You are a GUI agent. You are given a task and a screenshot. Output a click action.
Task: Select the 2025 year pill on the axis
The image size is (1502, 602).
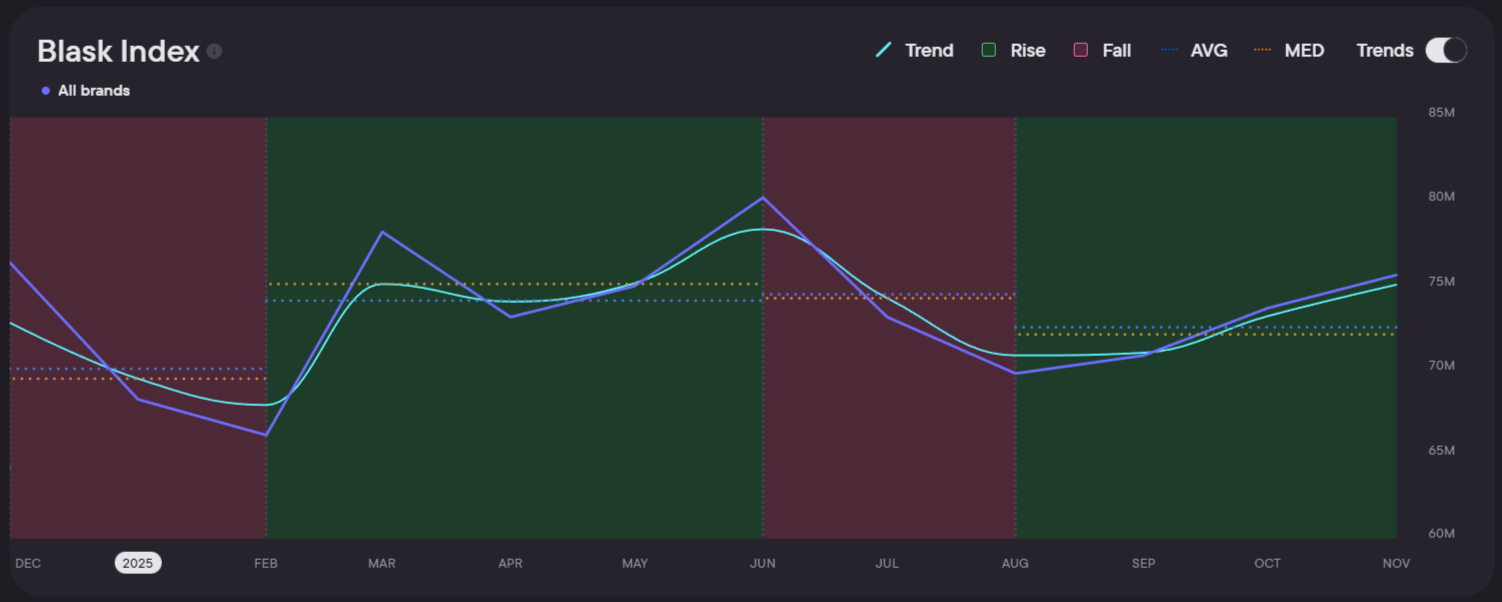[x=137, y=563]
